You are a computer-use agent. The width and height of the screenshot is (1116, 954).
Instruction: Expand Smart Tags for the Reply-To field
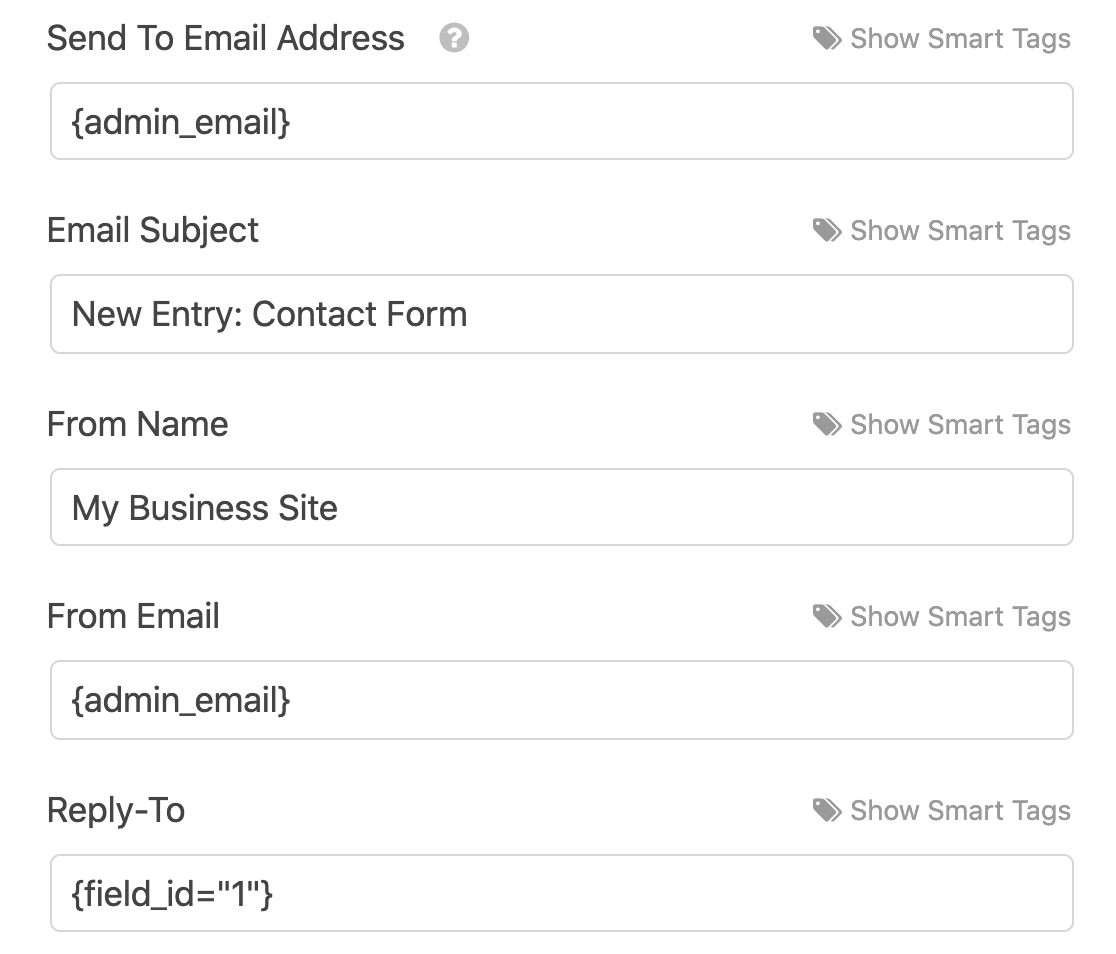pyautogui.click(x=960, y=810)
